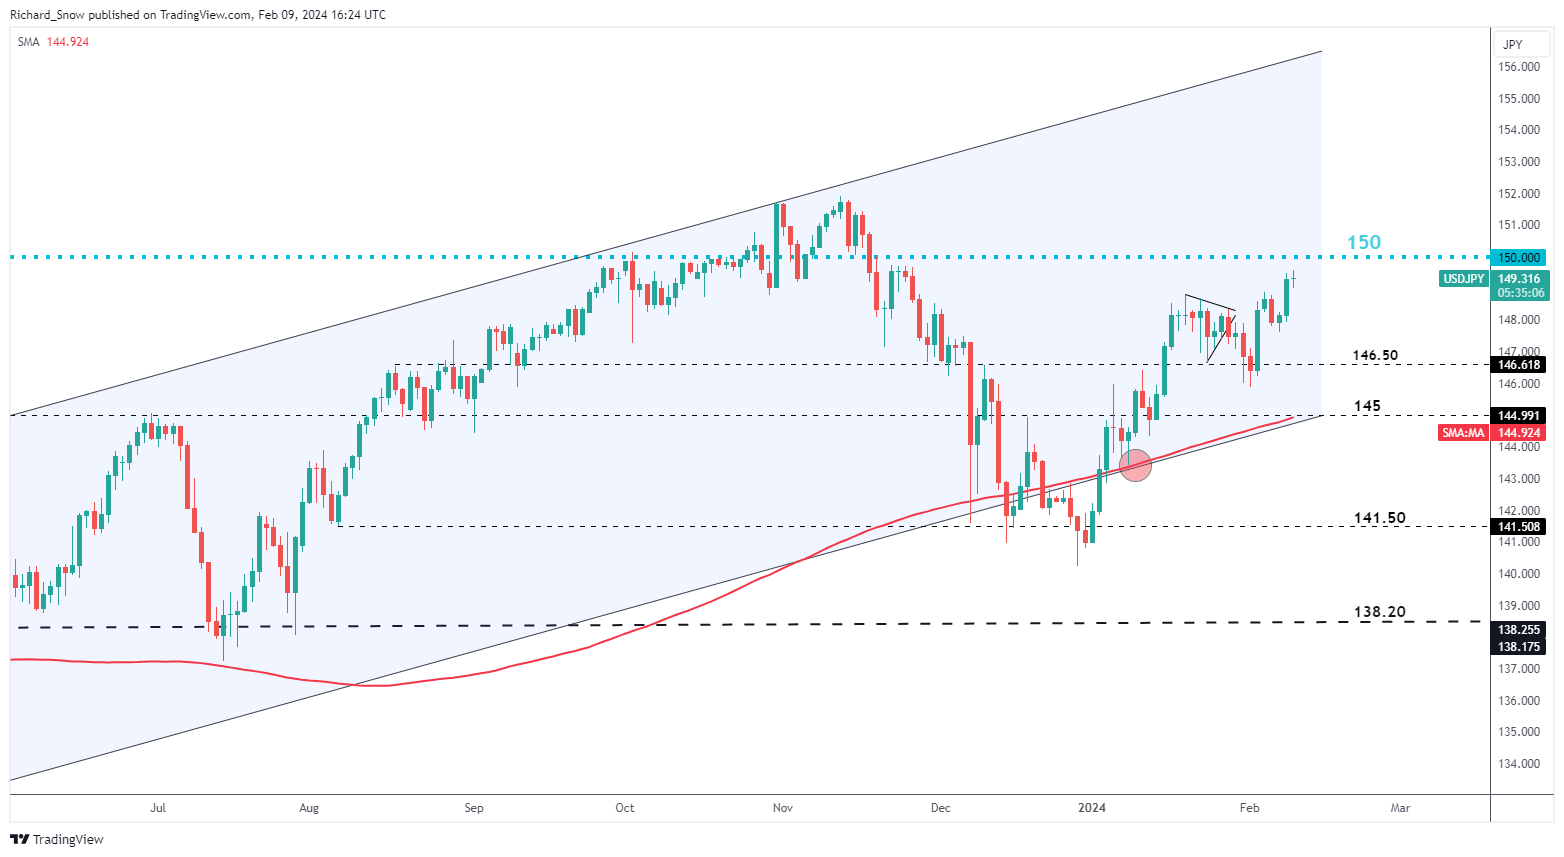Viewport: 1564px width, 857px height.
Task: Click the Jul label on the time axis
Action: (x=158, y=808)
